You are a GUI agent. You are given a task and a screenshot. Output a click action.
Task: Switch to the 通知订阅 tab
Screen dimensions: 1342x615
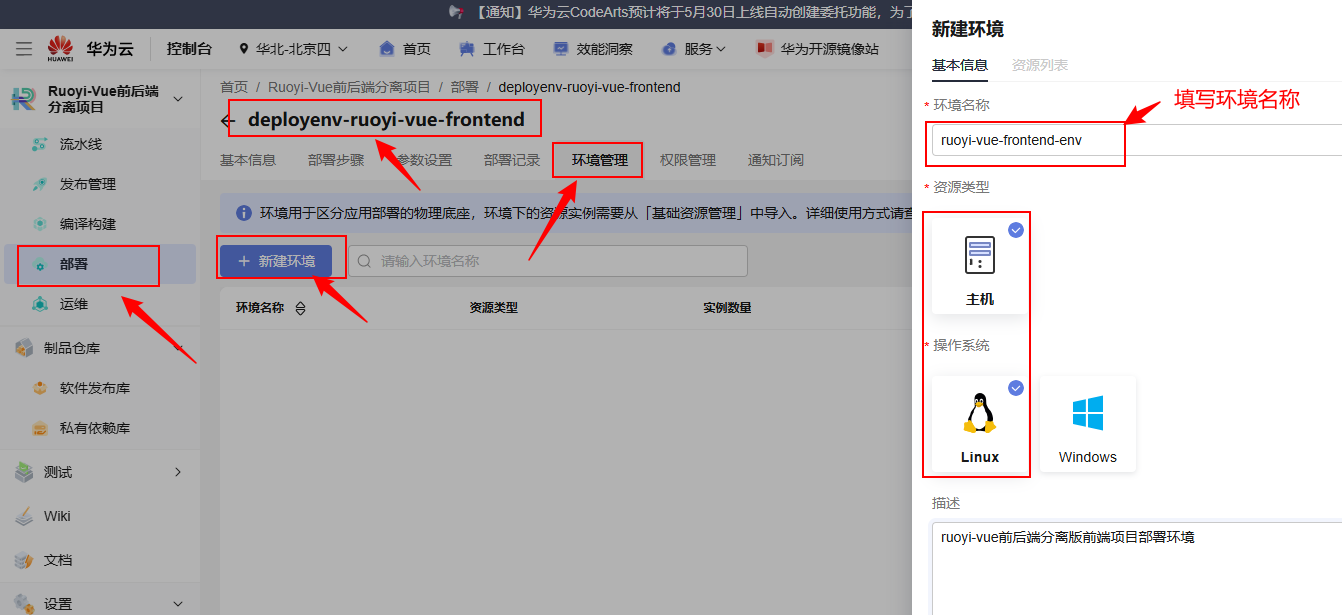pyautogui.click(x=776, y=160)
